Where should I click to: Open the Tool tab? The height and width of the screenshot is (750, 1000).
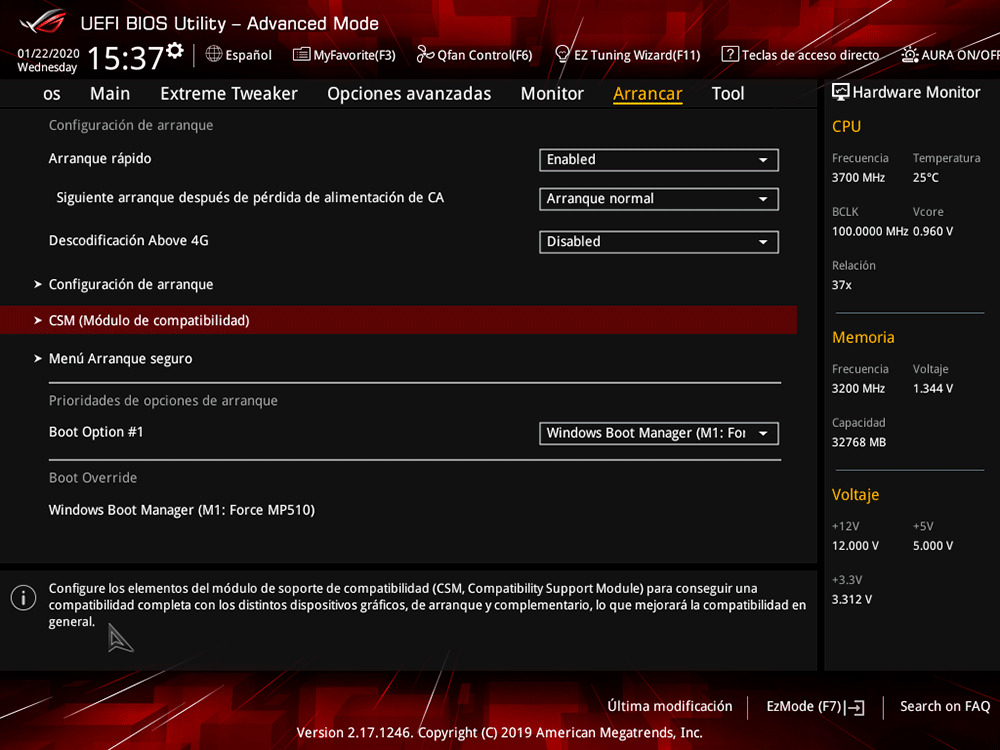pos(728,94)
